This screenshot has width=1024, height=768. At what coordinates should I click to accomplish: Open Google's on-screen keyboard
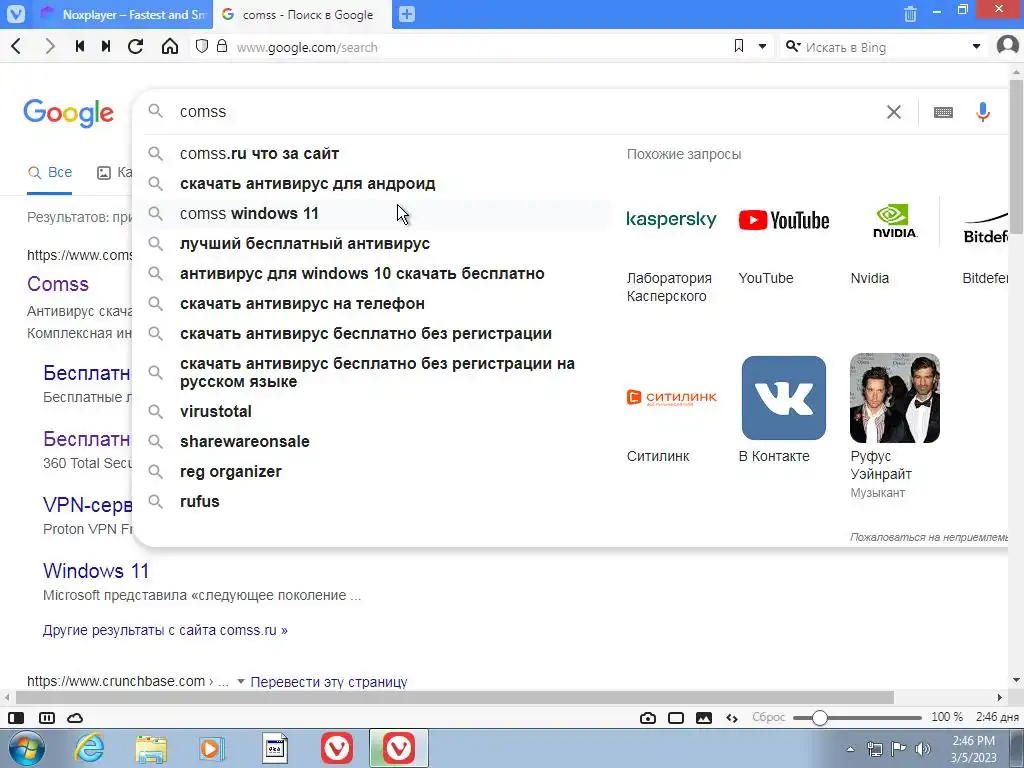click(943, 112)
